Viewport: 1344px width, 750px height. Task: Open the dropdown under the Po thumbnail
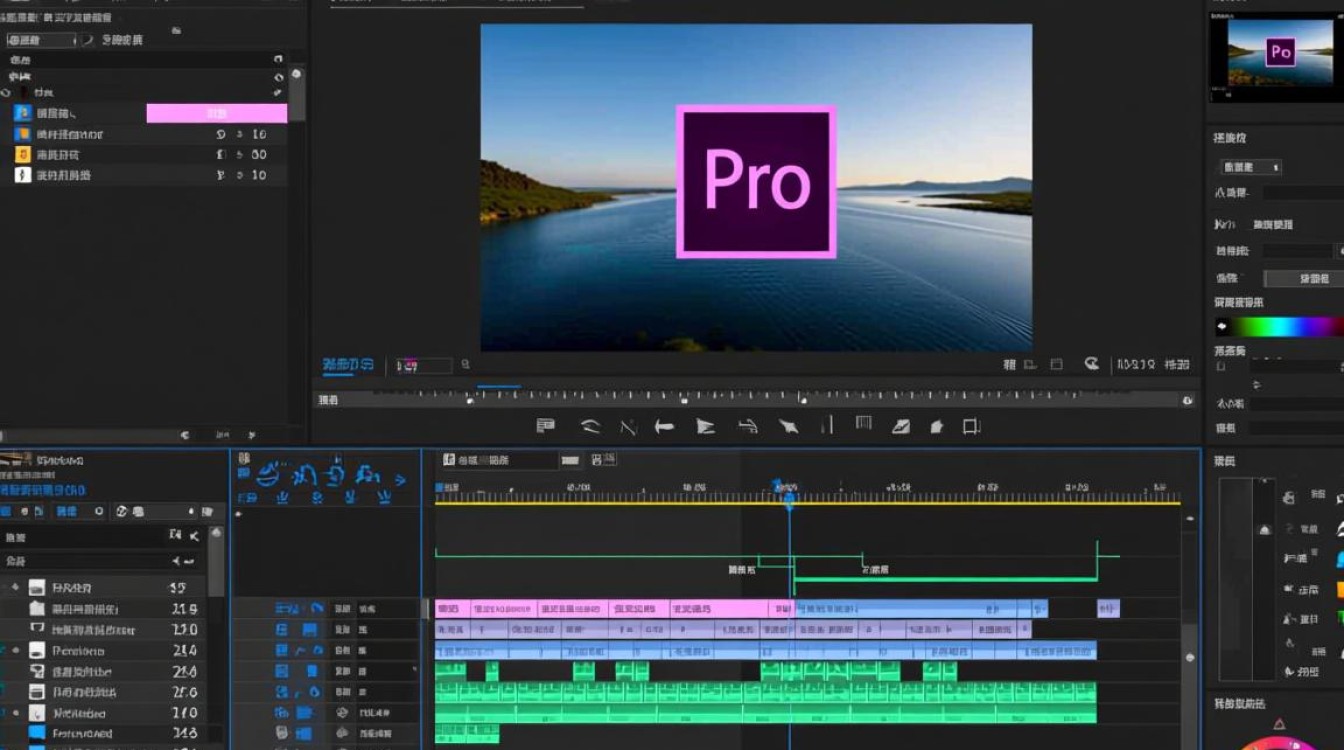[1250, 167]
